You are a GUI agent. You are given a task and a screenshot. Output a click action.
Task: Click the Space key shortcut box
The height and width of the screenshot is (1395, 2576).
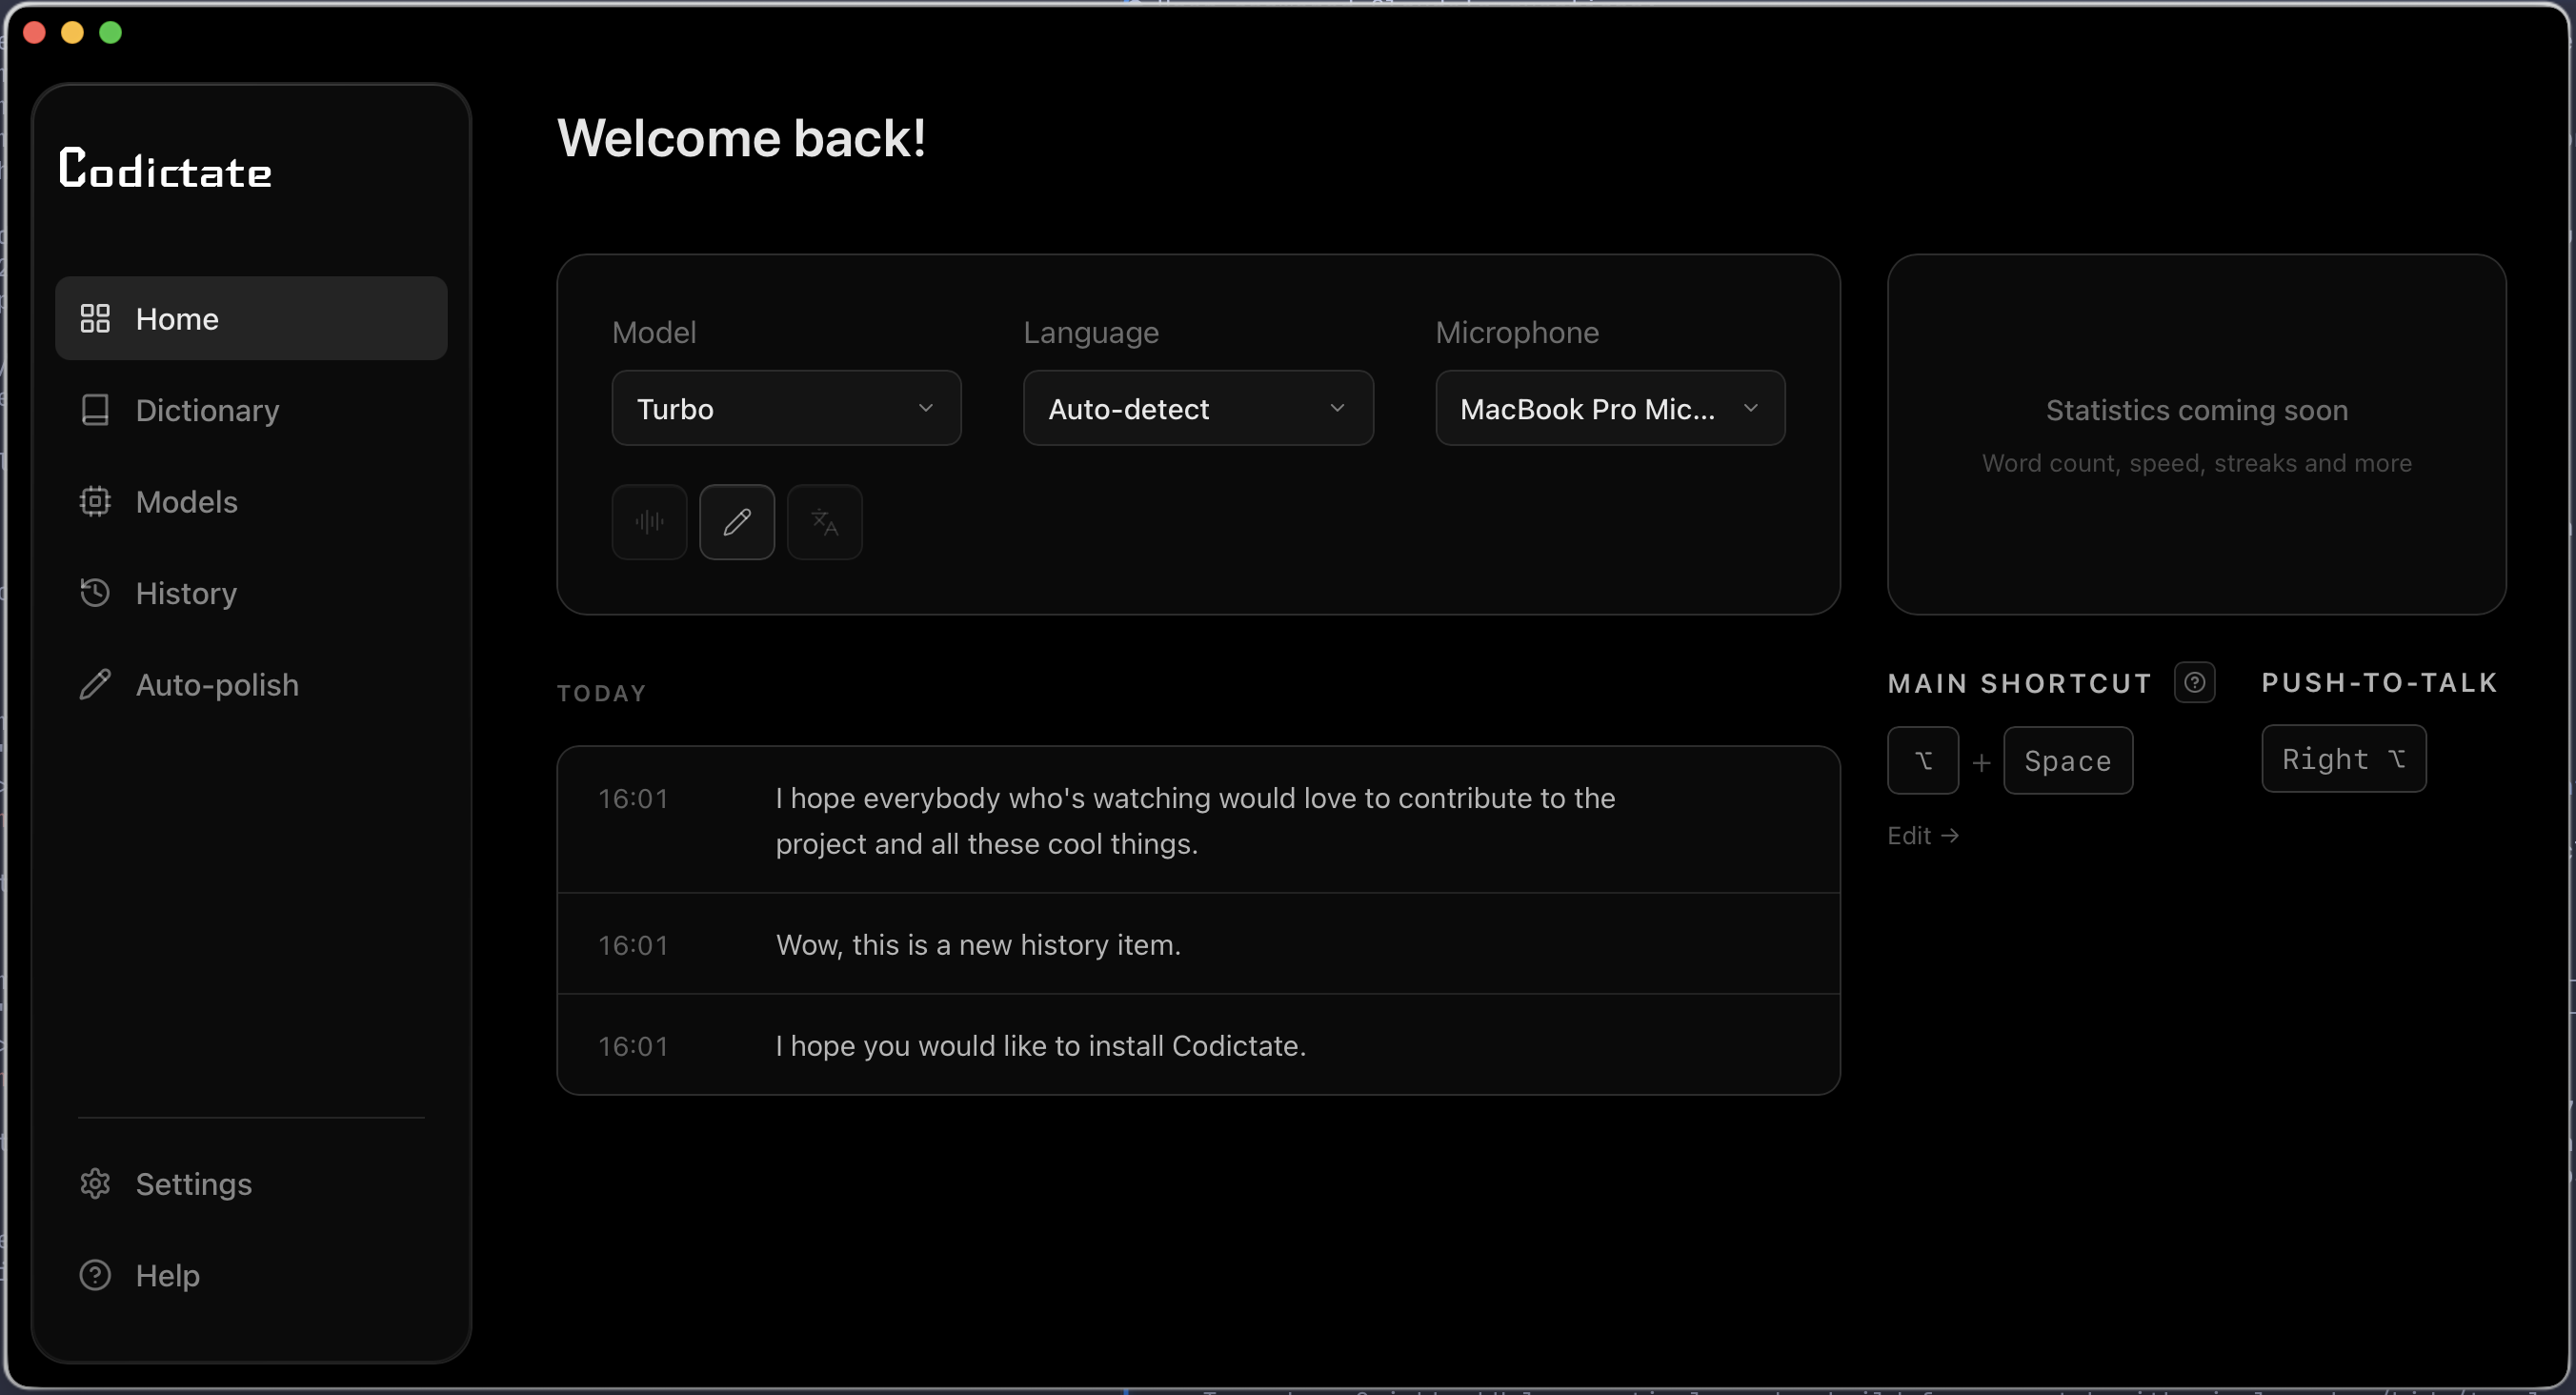(x=2067, y=761)
